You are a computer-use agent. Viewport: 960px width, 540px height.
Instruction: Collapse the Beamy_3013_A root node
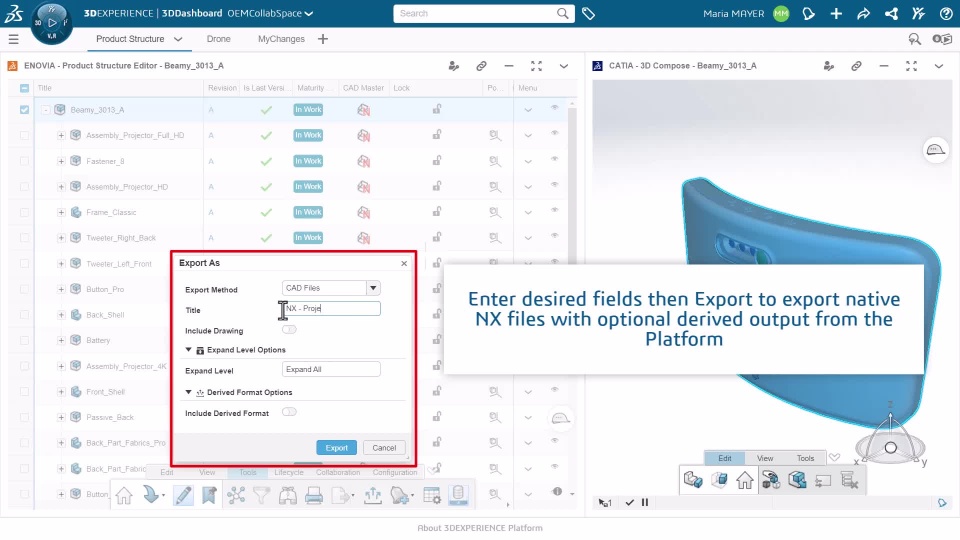(45, 110)
